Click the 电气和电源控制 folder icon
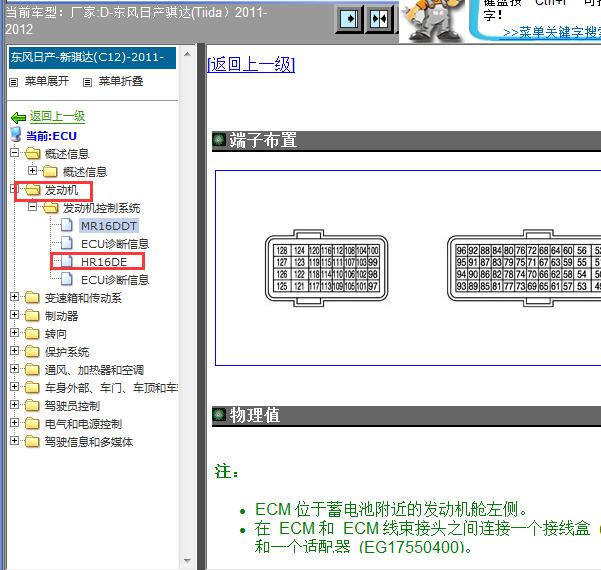601x570 pixels. [33, 424]
